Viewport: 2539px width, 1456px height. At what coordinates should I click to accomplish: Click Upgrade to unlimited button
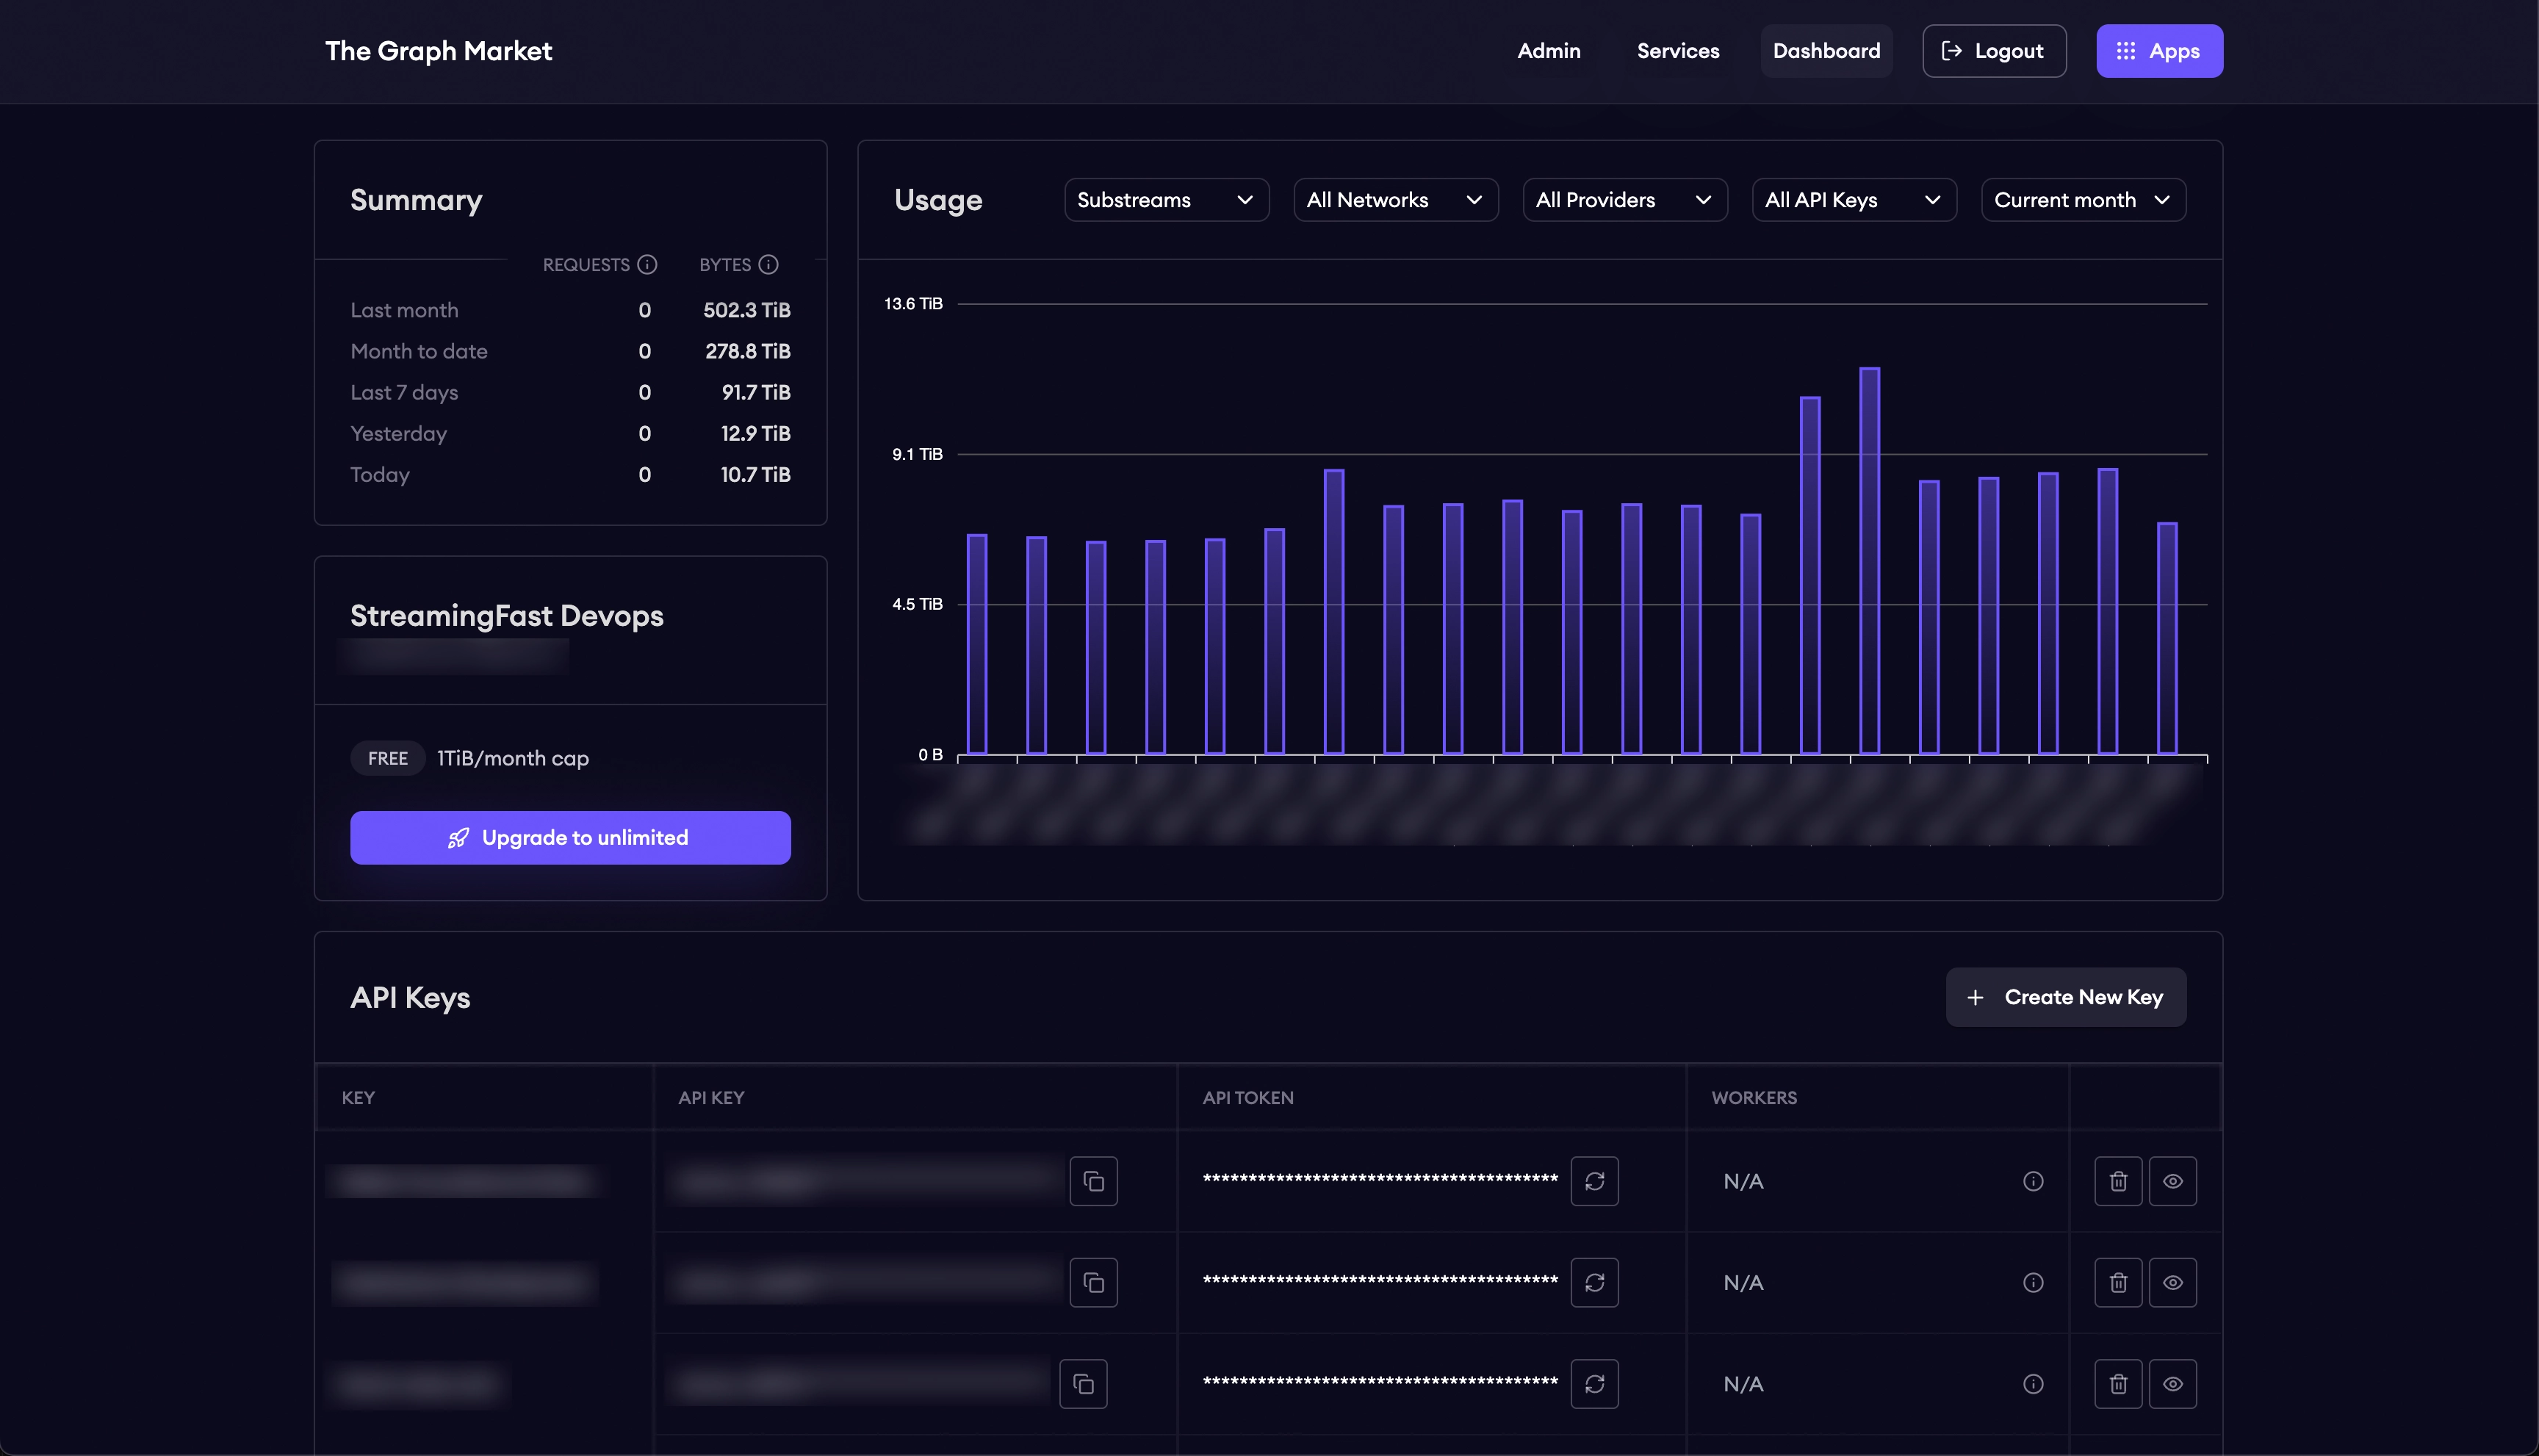(570, 837)
